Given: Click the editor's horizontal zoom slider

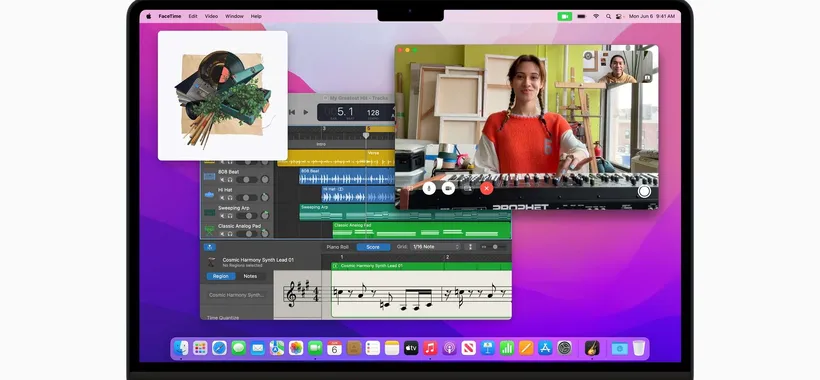Looking at the screenshot, I should pyautogui.click(x=495, y=247).
